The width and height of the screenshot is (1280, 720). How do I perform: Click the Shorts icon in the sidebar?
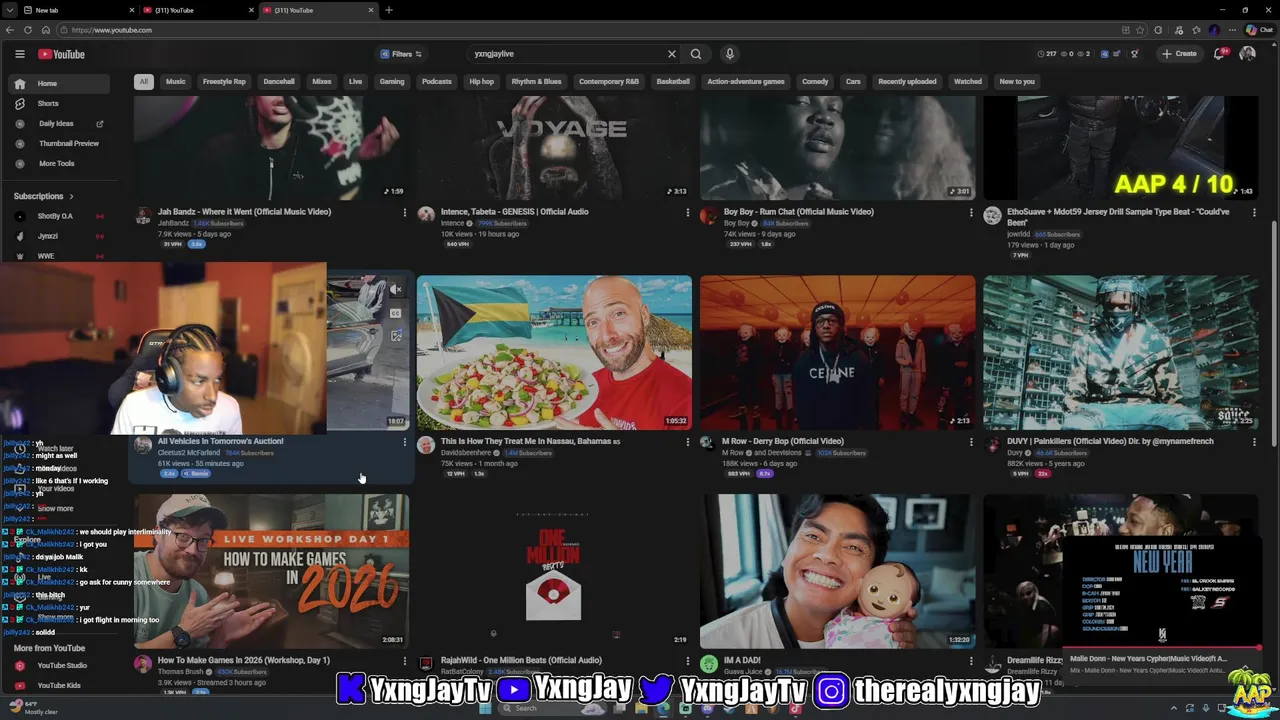point(19,103)
